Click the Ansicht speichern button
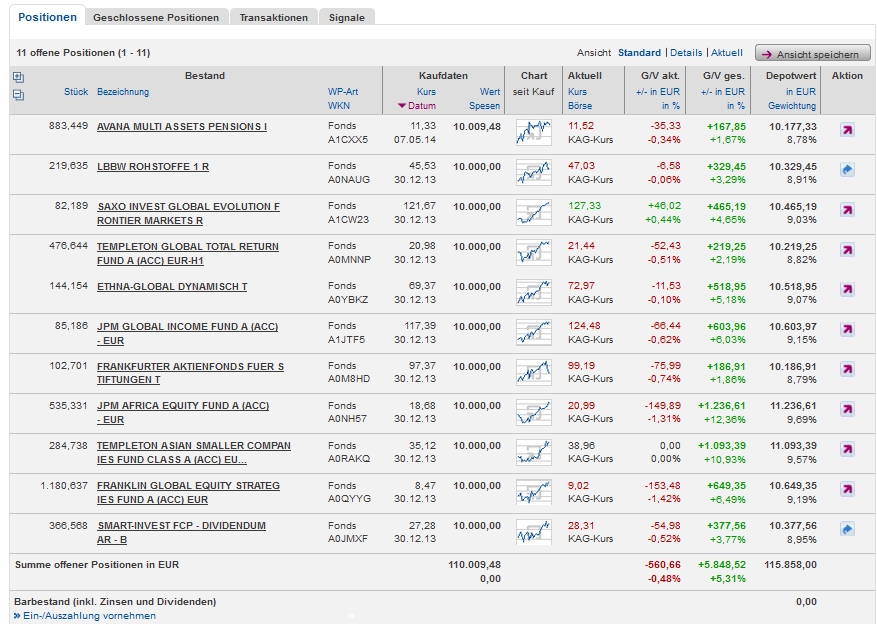Image resolution: width=877 pixels, height=624 pixels. (x=812, y=54)
